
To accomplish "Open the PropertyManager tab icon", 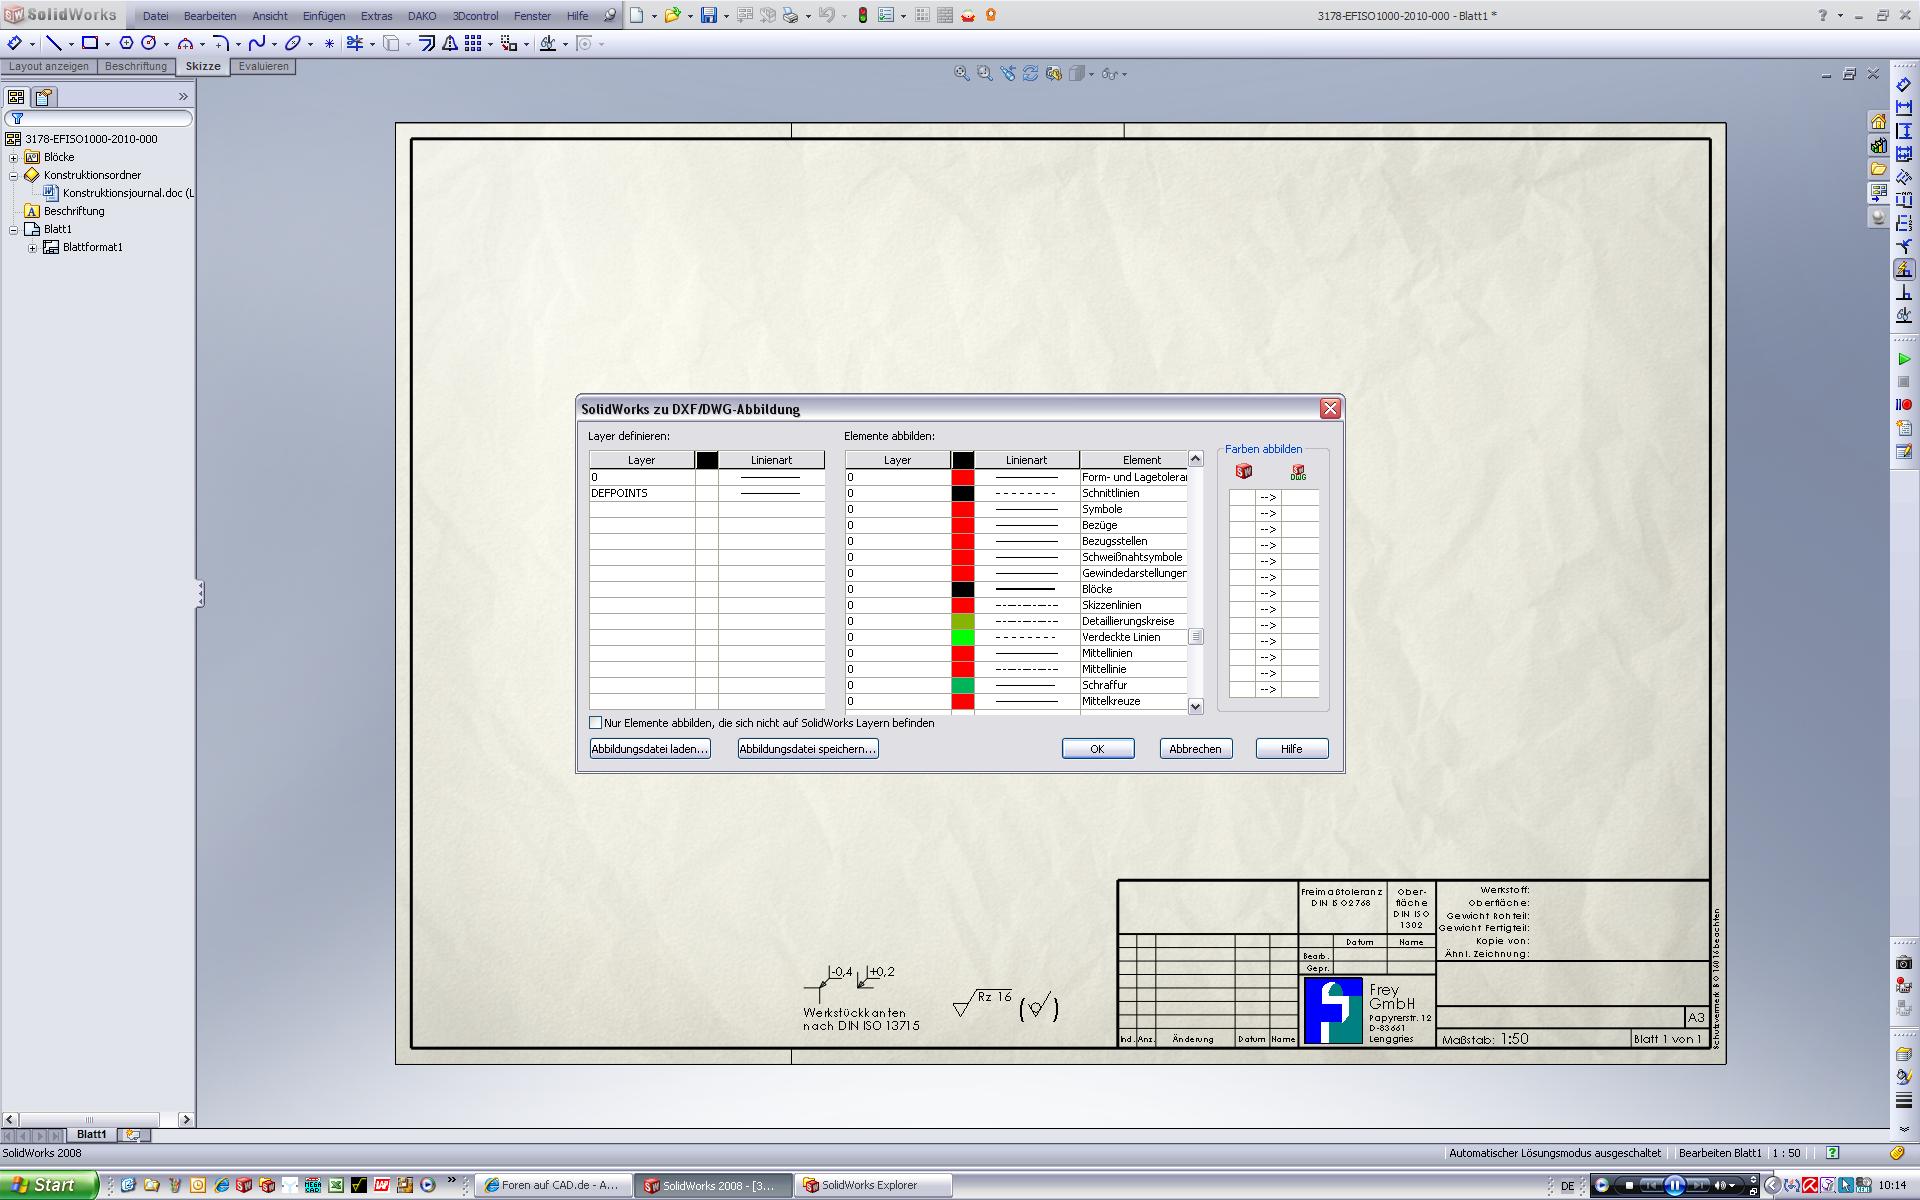I will [x=43, y=97].
